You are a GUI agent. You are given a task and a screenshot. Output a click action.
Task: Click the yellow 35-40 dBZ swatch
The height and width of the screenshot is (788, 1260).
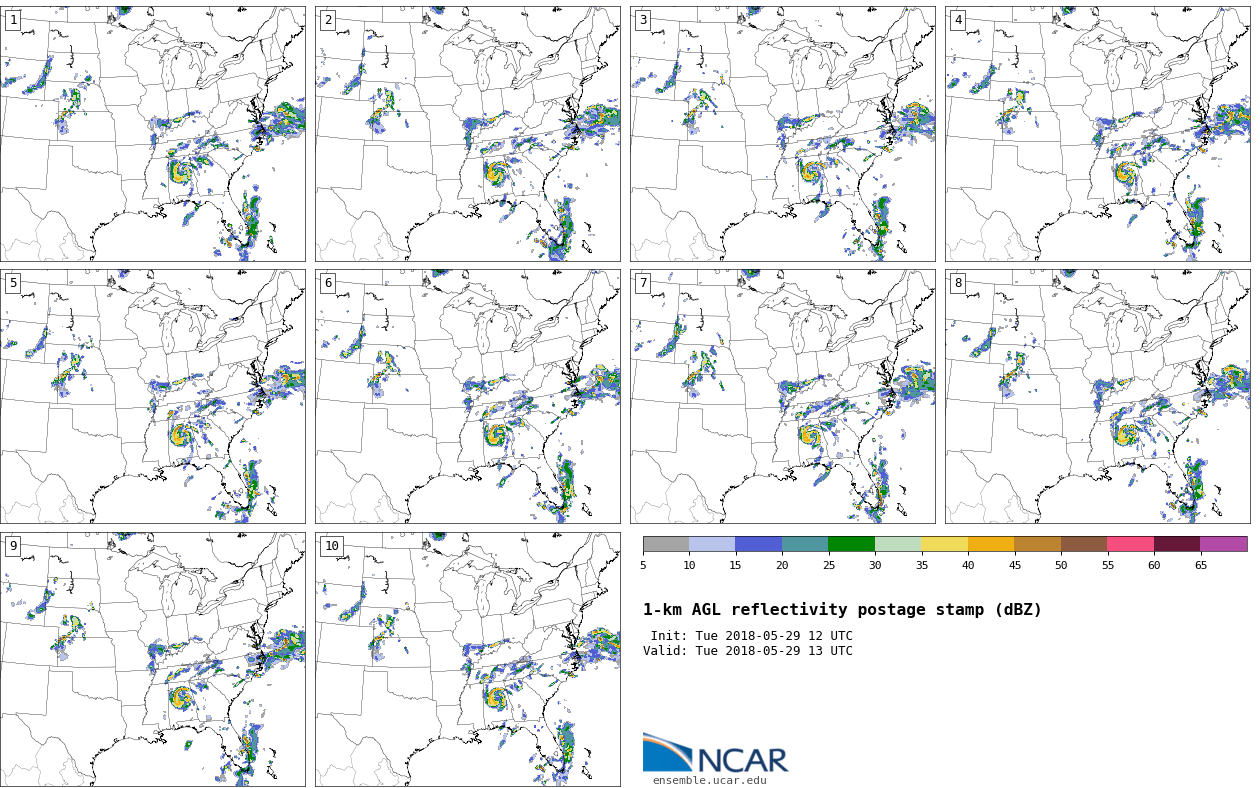click(945, 544)
